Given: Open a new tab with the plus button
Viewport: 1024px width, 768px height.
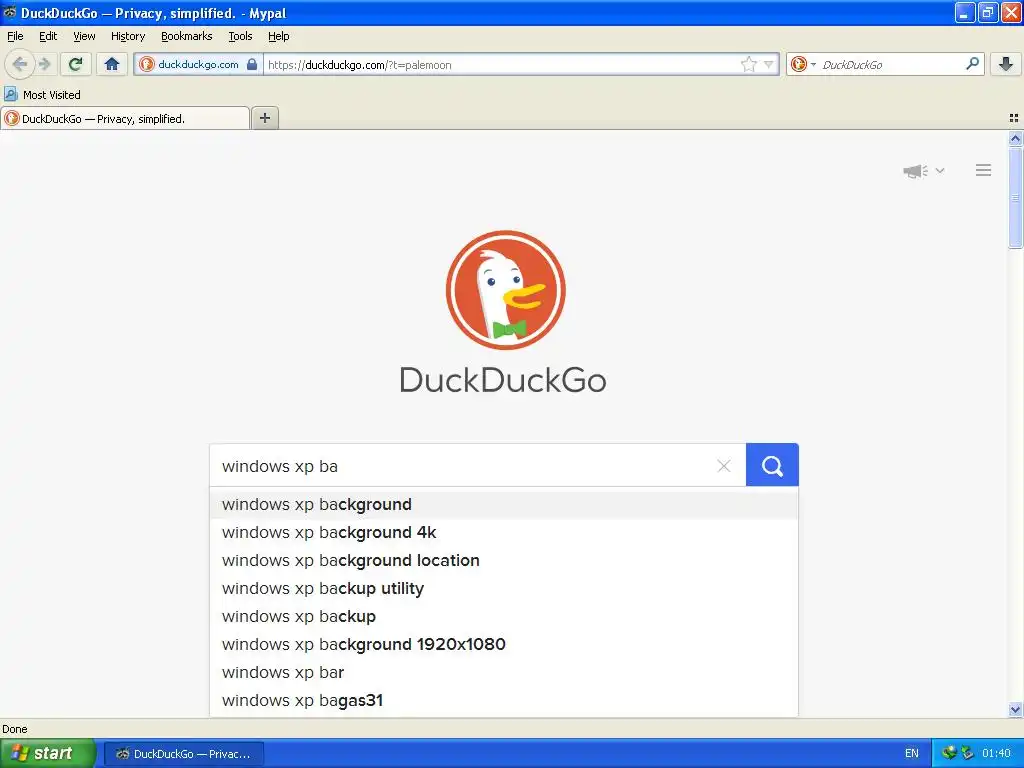Looking at the screenshot, I should click(x=264, y=118).
